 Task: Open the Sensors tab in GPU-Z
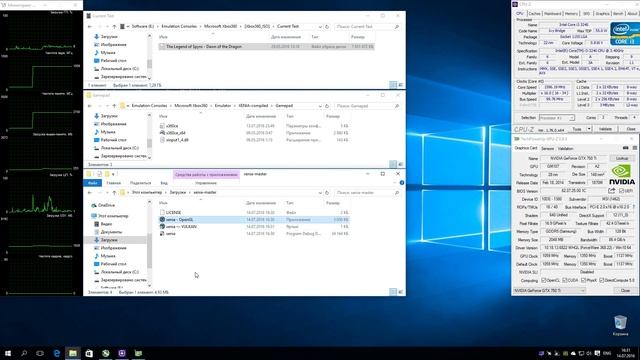[548, 149]
